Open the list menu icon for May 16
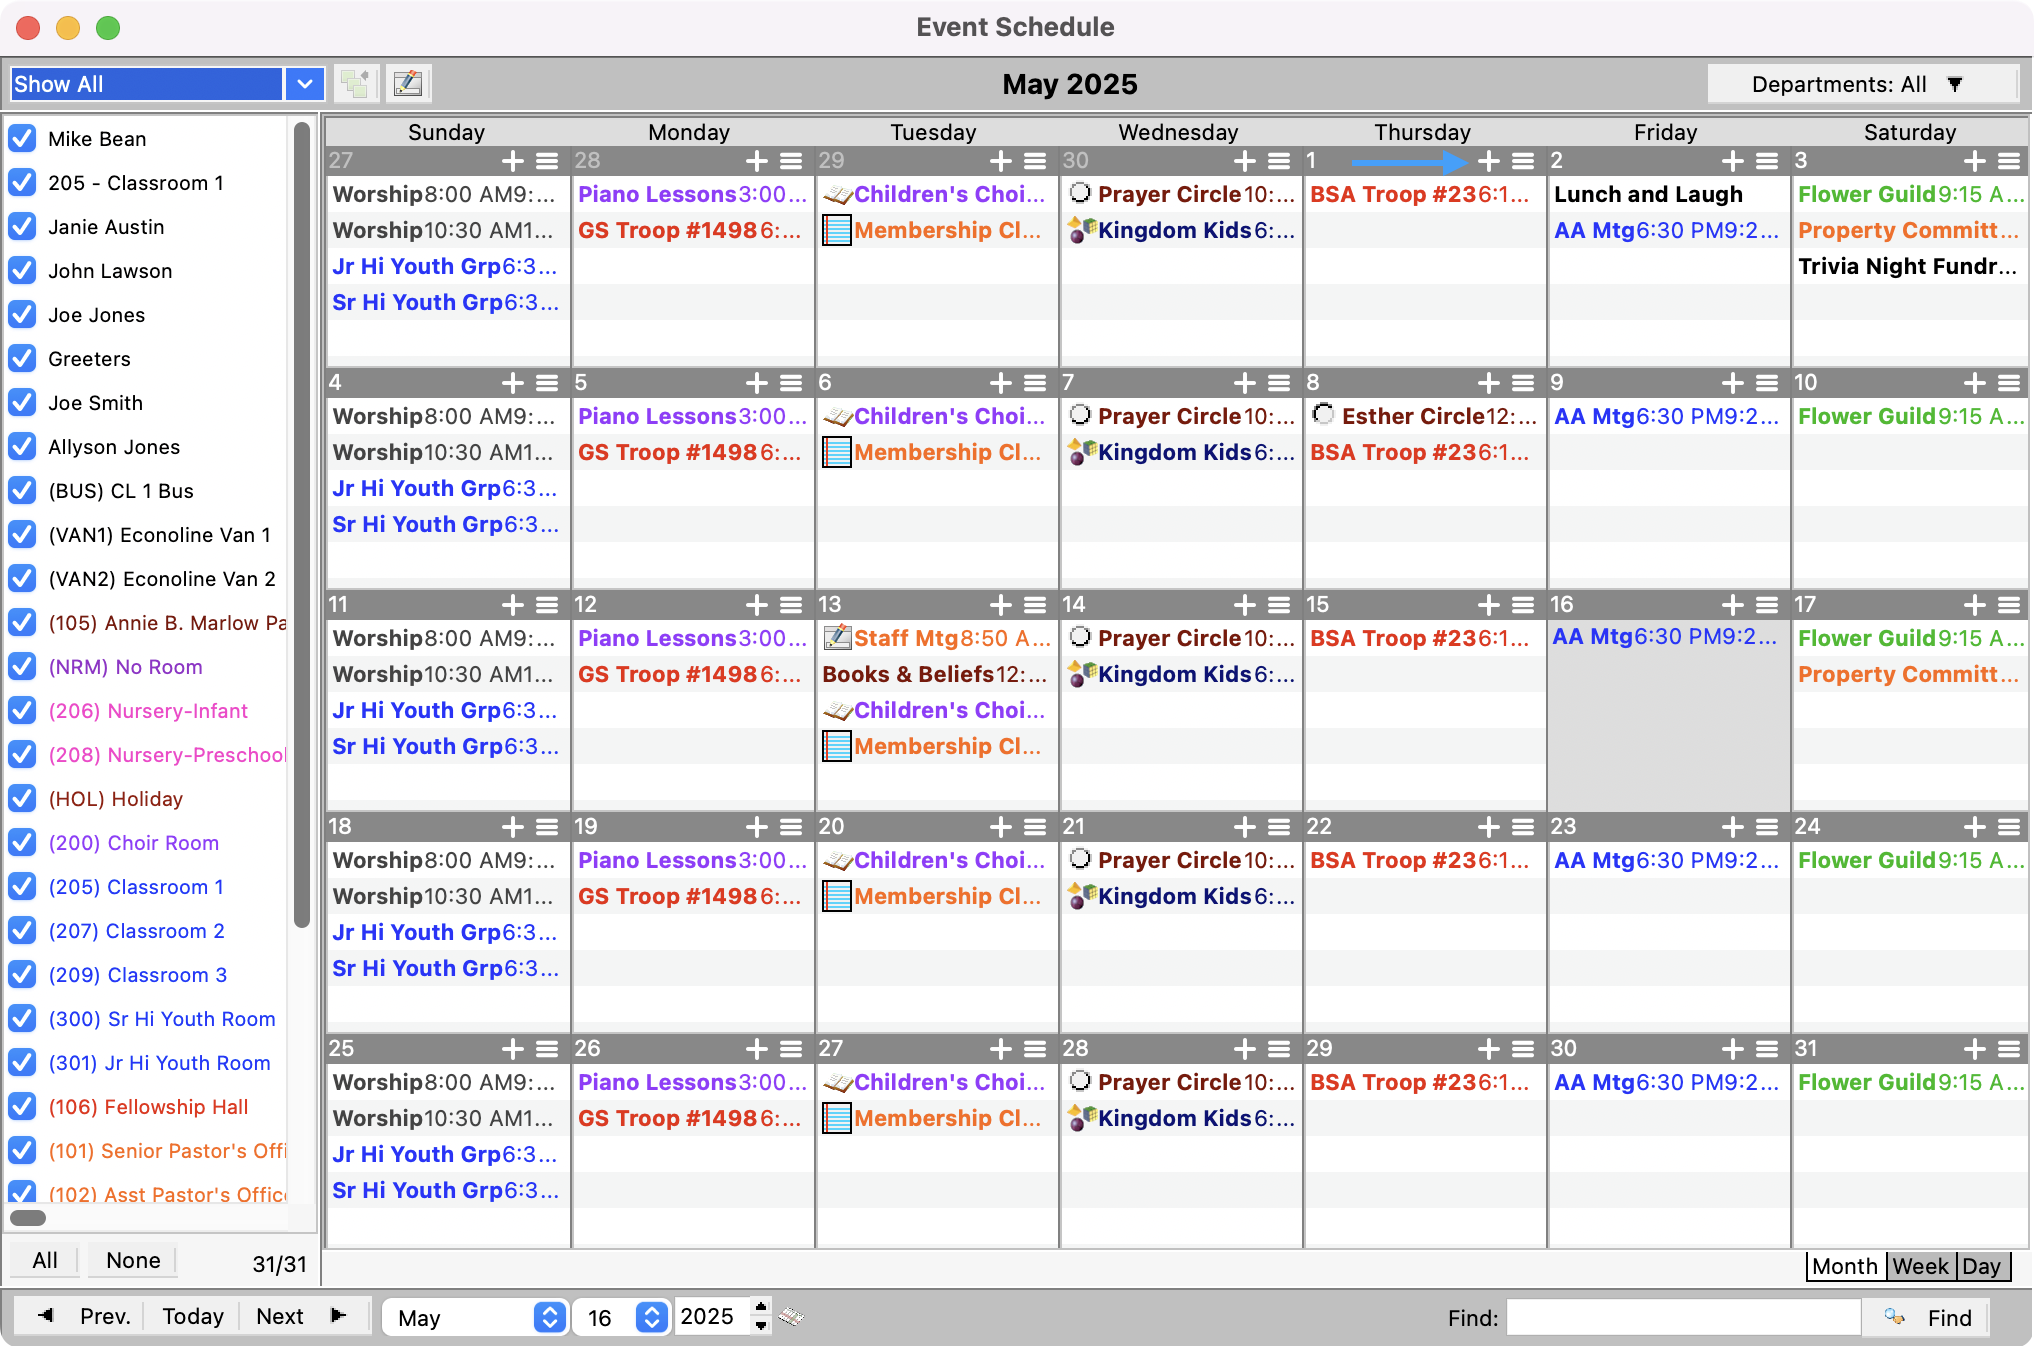The height and width of the screenshot is (1348, 2034). point(1767,605)
